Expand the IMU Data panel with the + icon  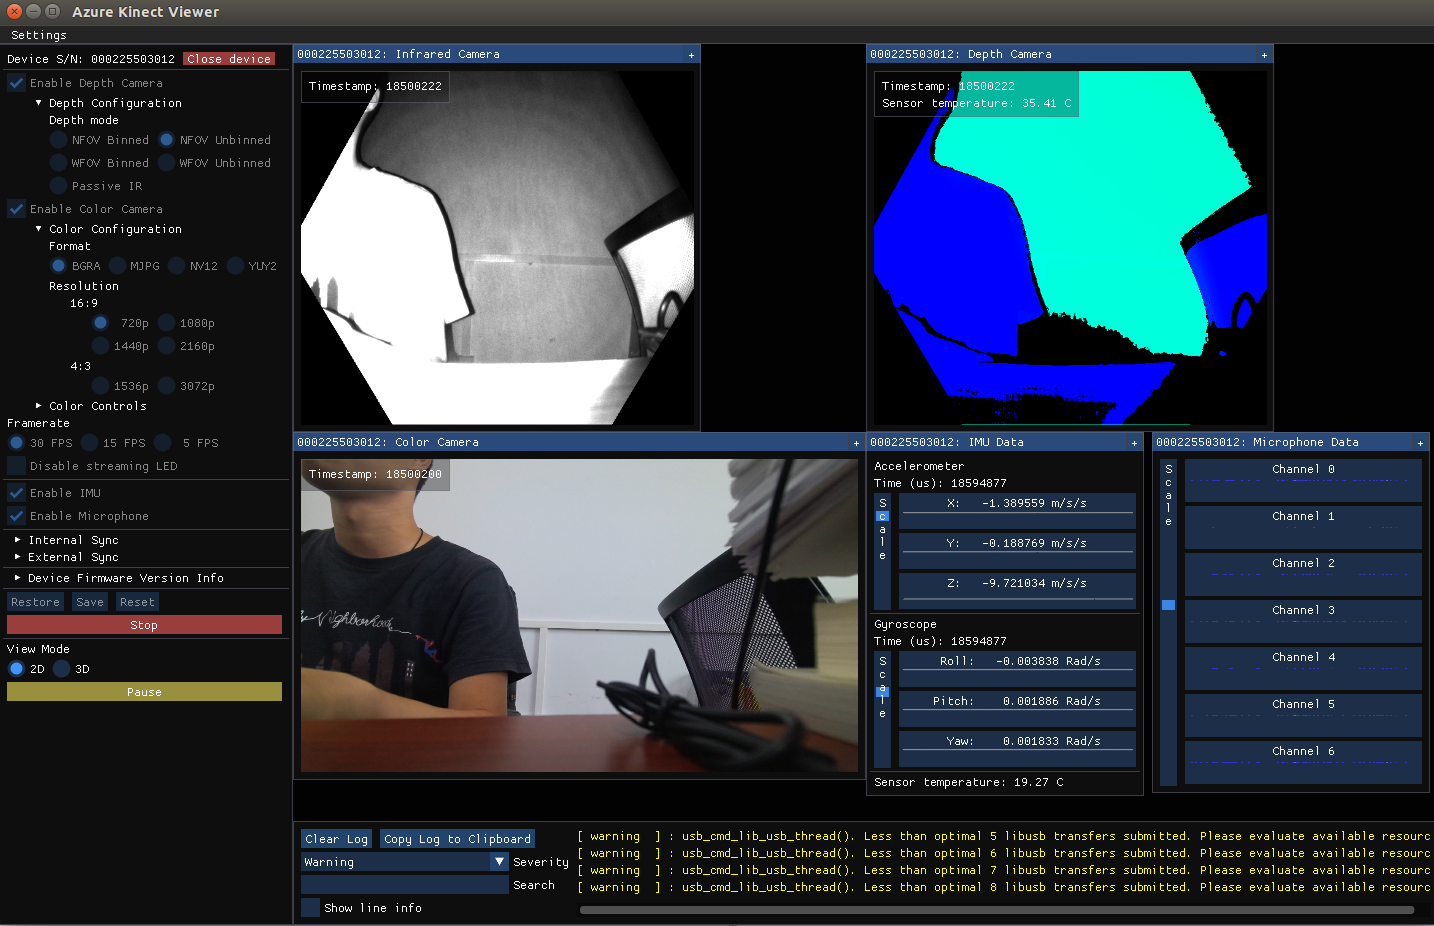(1133, 442)
